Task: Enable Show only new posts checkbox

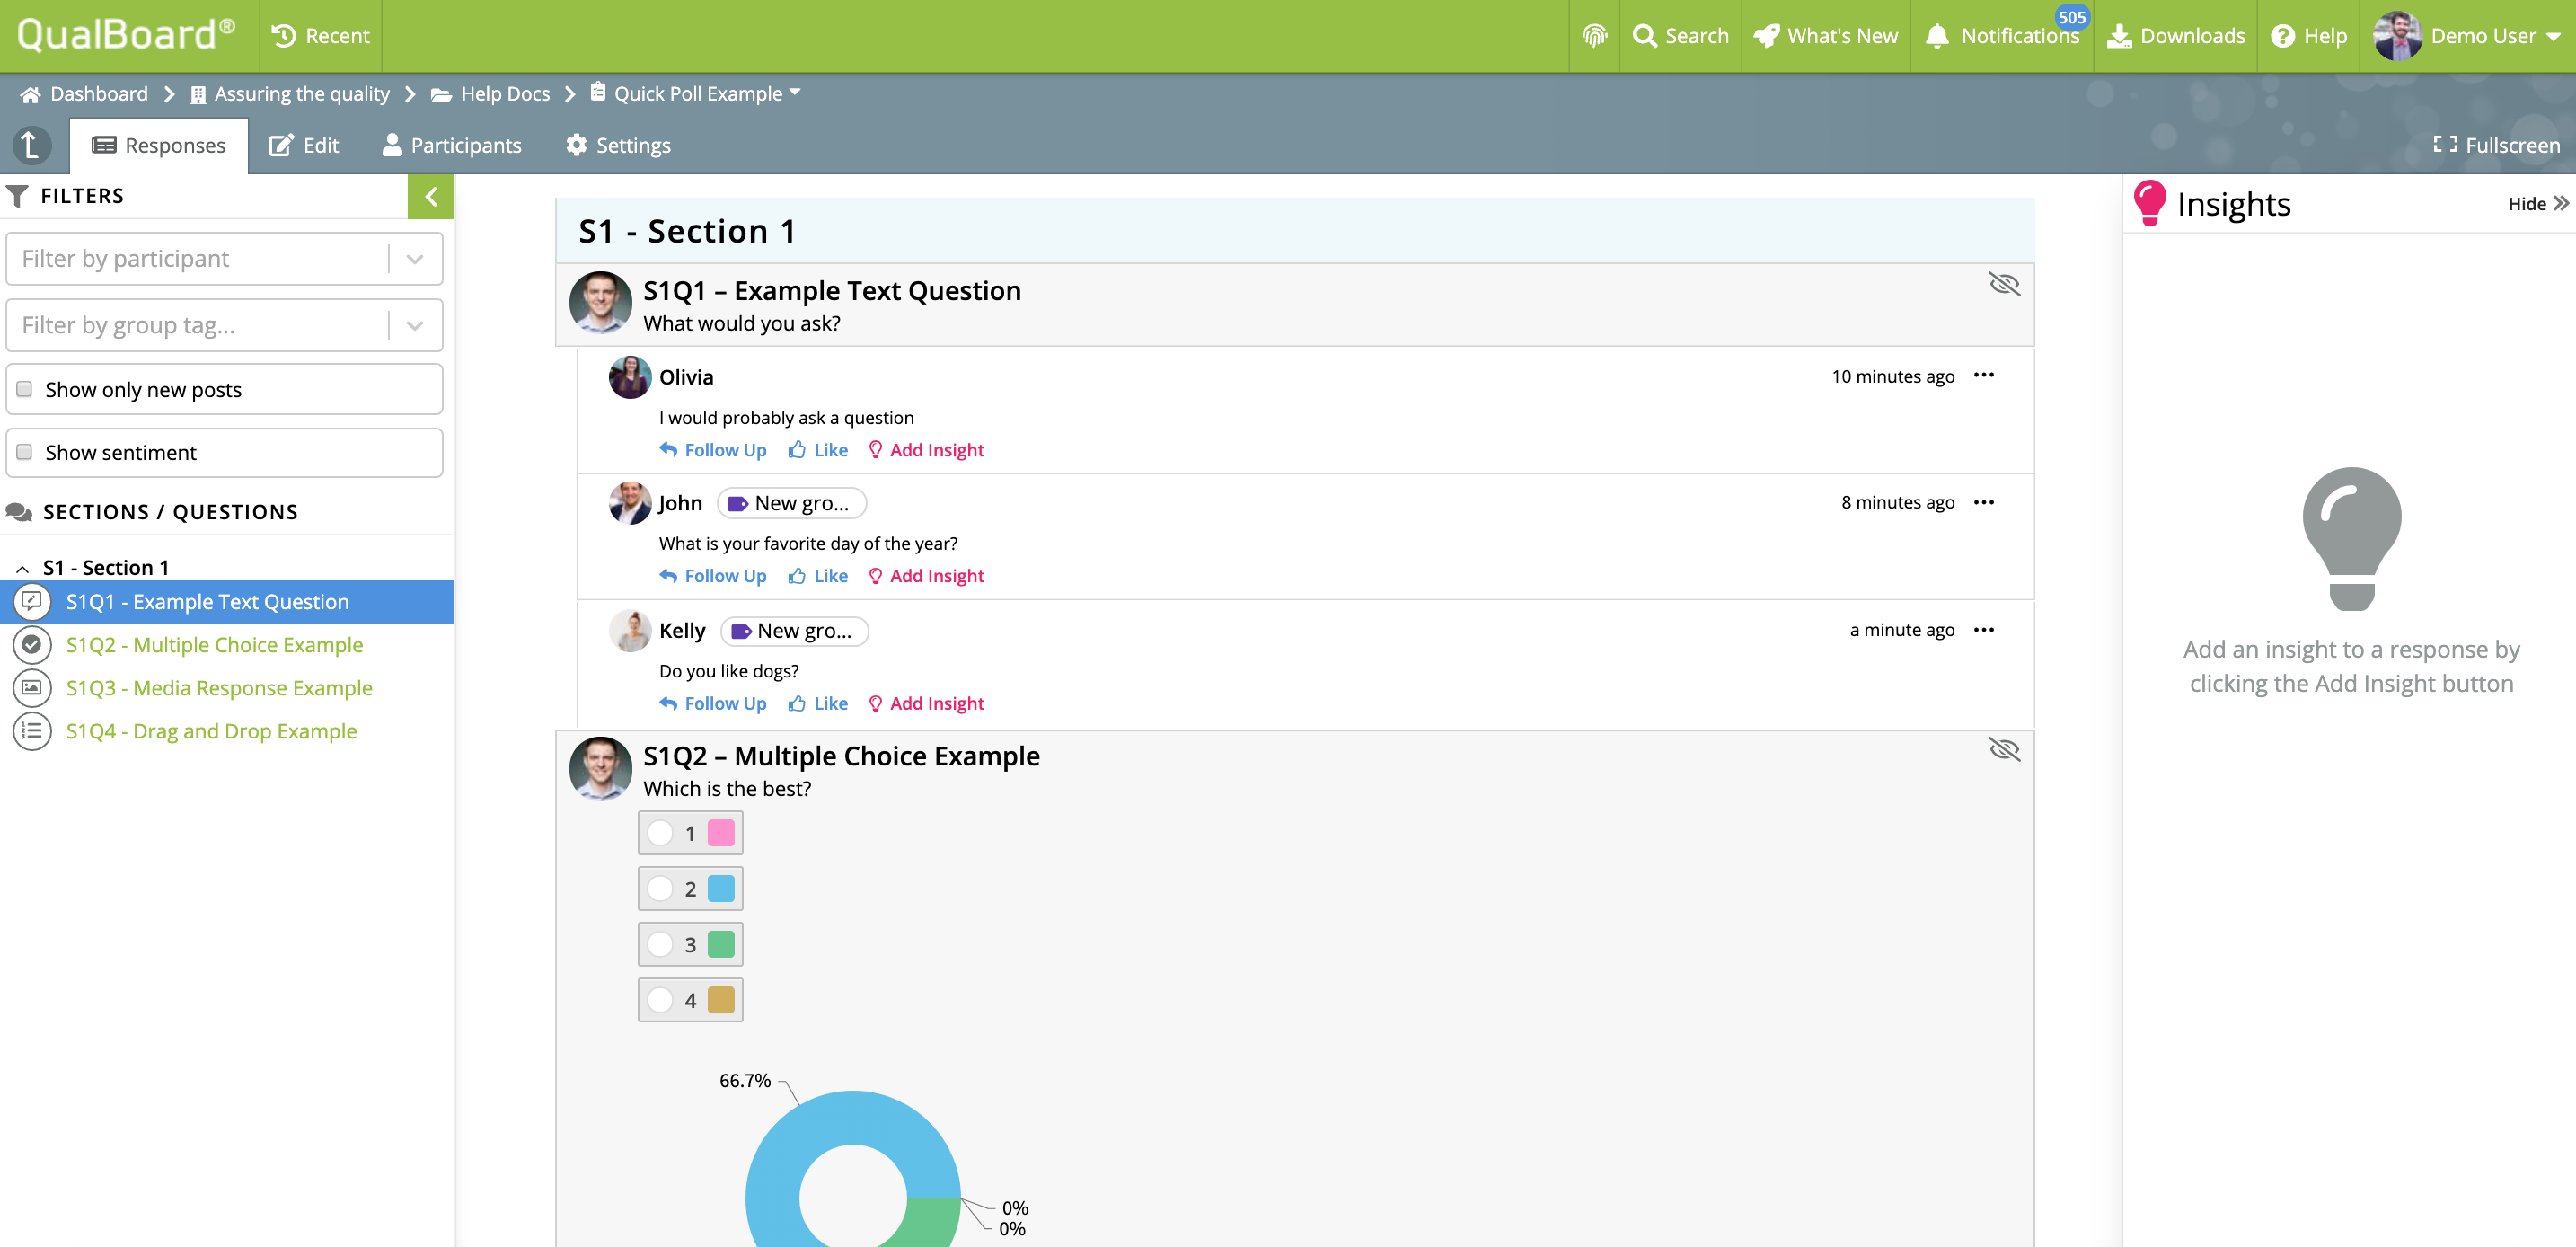Action: tap(25, 389)
